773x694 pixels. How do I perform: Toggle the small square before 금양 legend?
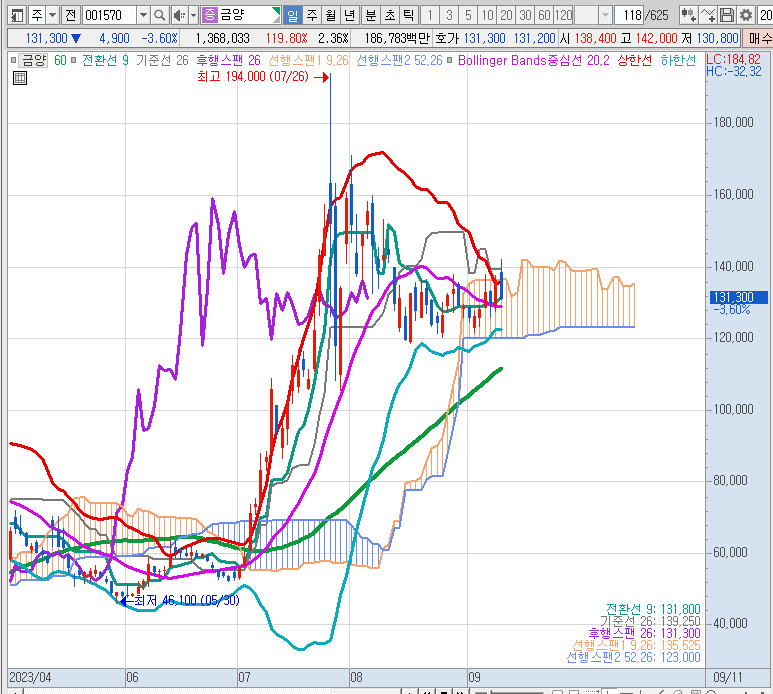(14, 61)
